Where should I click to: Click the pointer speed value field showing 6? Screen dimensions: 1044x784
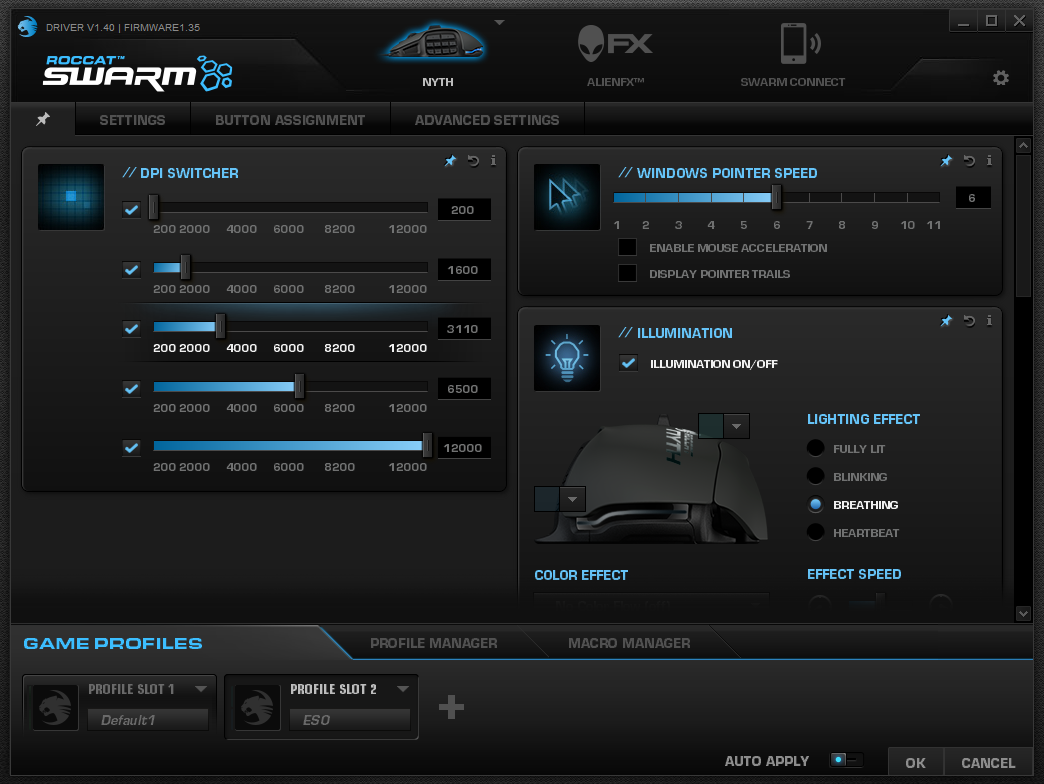(x=973, y=198)
